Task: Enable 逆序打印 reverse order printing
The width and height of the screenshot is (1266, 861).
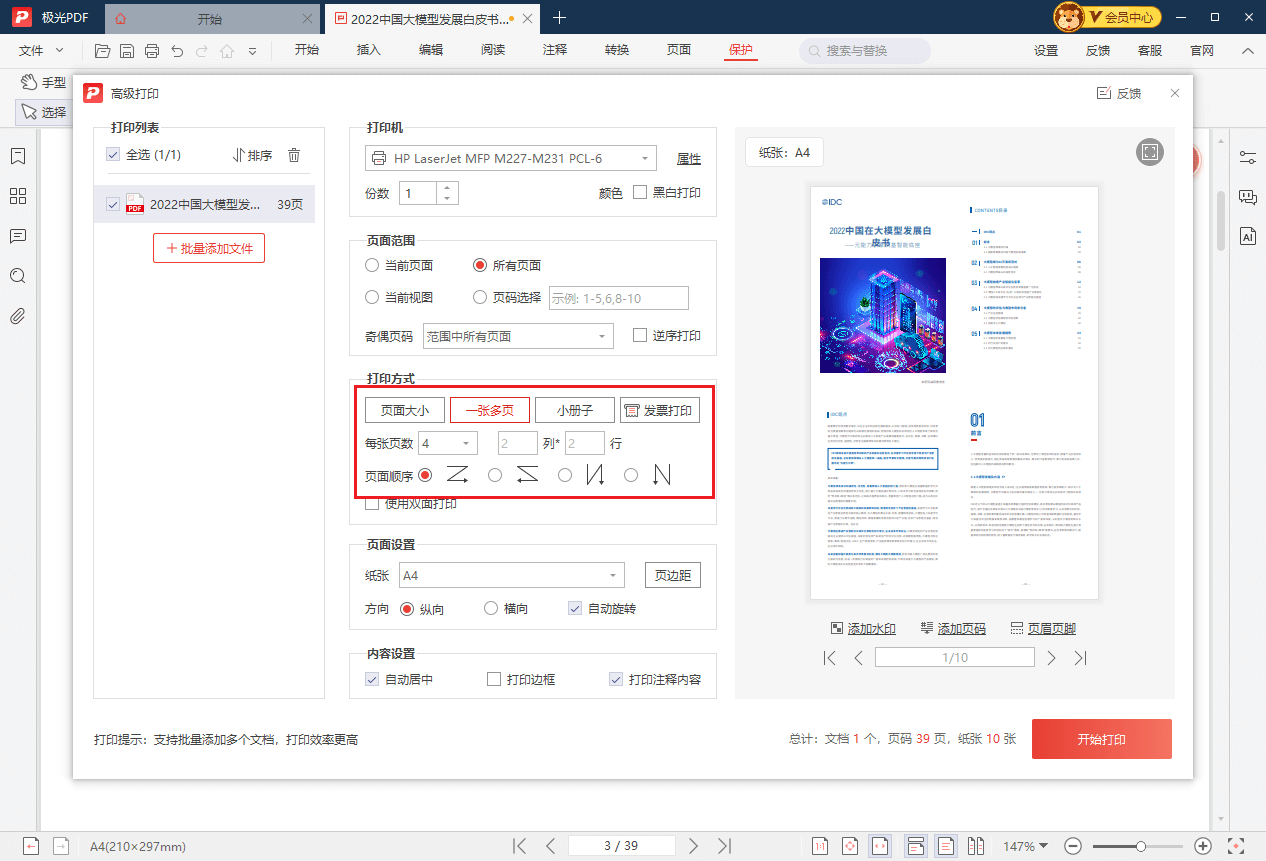Action: 638,335
